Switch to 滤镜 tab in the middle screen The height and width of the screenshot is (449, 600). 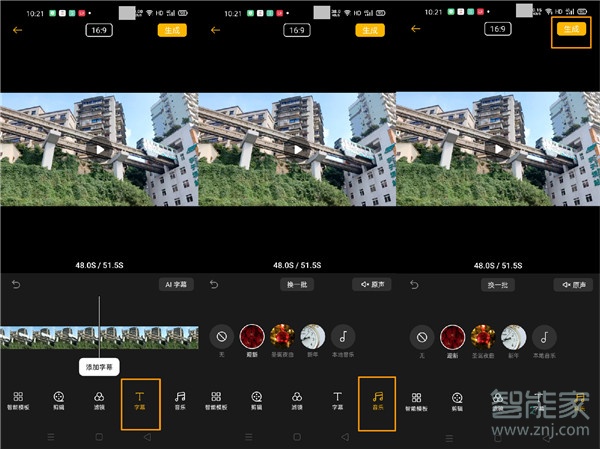(297, 400)
